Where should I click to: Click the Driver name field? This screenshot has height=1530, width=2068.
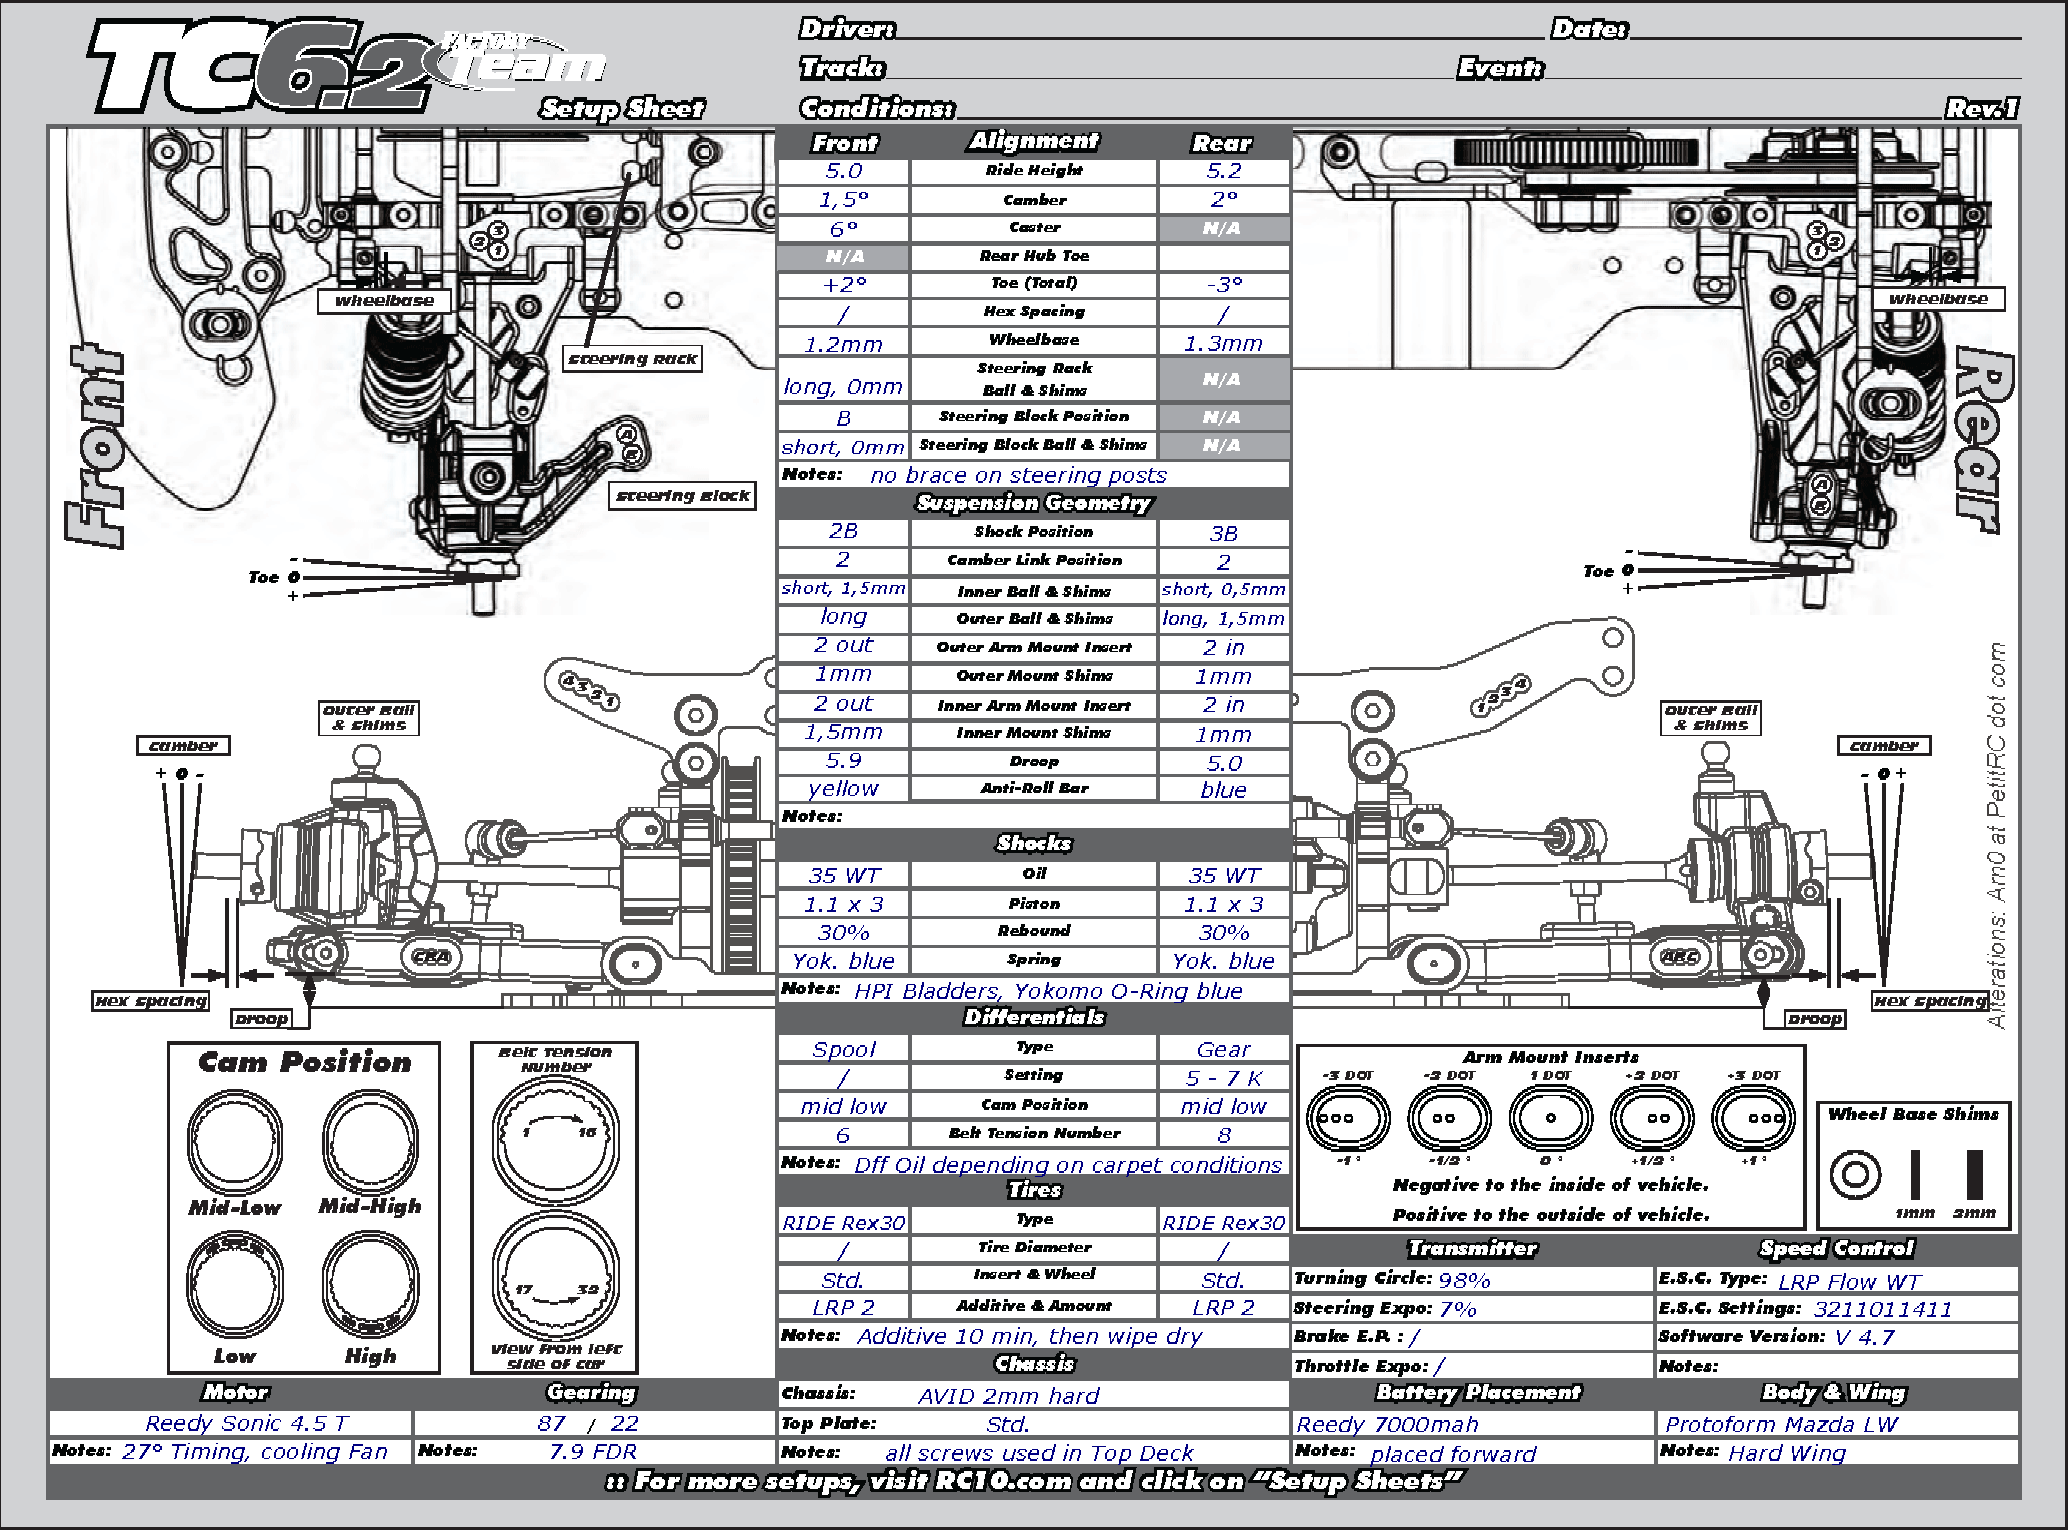tap(1220, 28)
